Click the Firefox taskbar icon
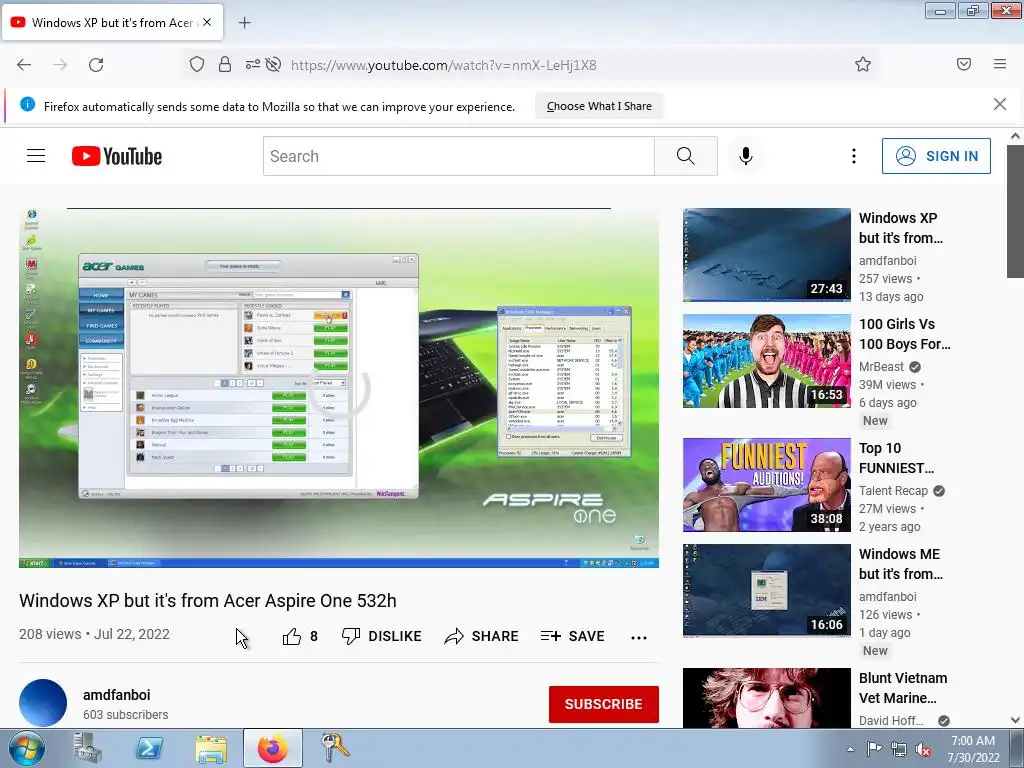The width and height of the screenshot is (1024, 768). click(273, 748)
